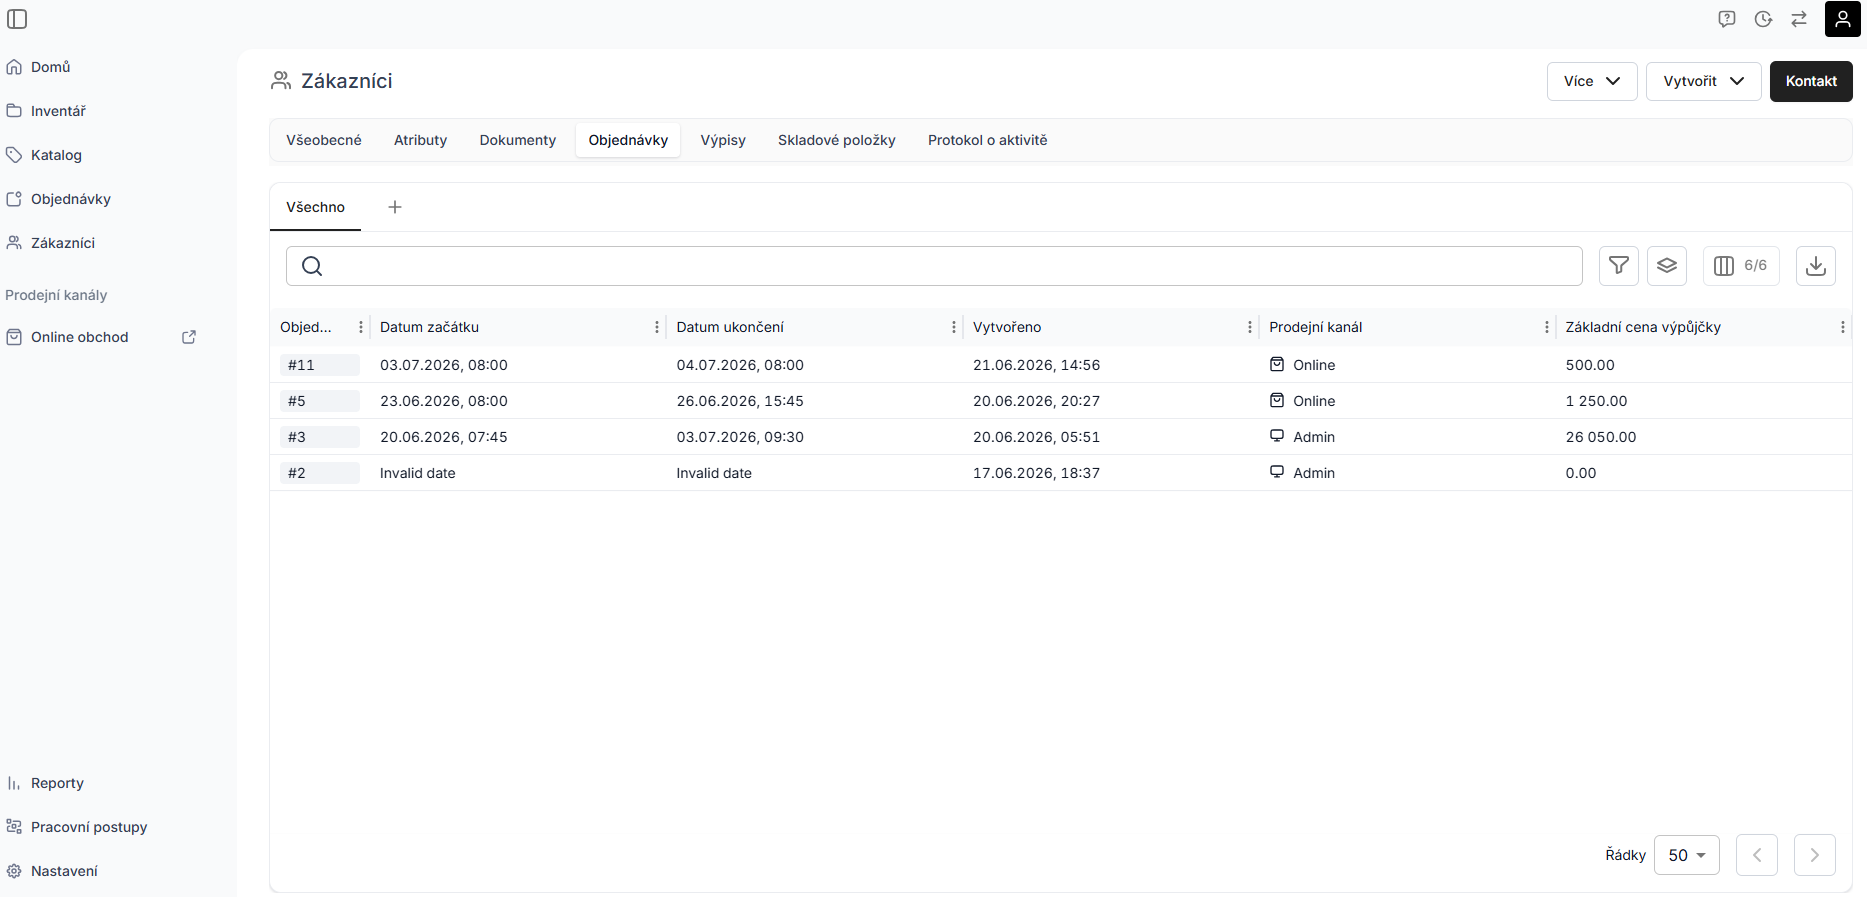
Task: Open Protokol o aktivitě tab
Action: (988, 140)
